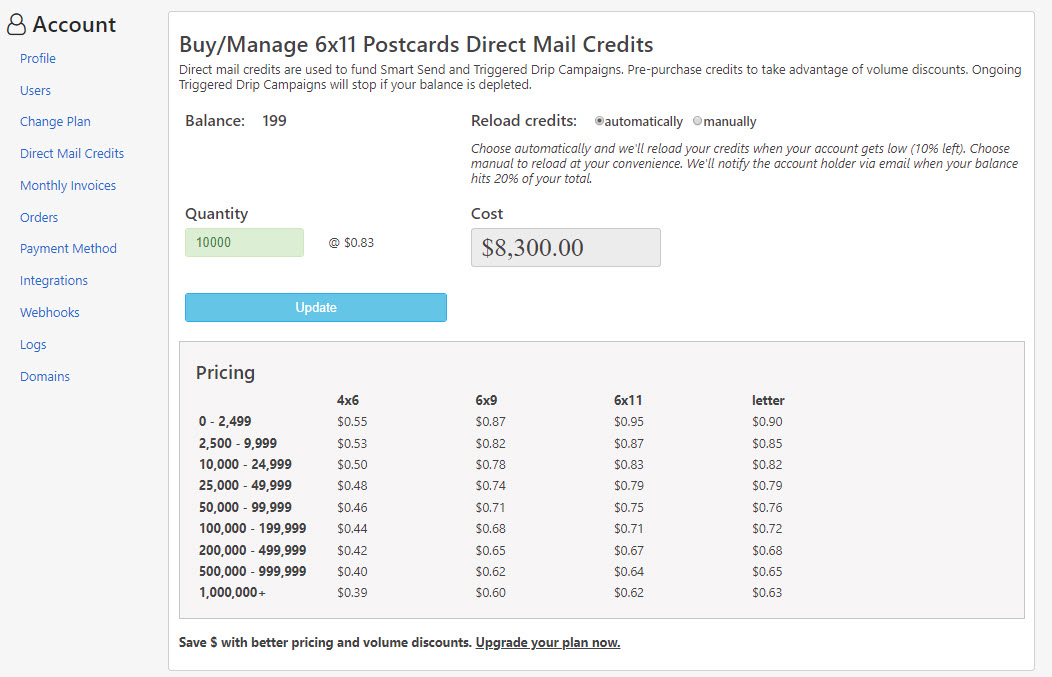Select the 50,000 - 99,999 row label
This screenshot has width=1052, height=677.
[x=245, y=507]
